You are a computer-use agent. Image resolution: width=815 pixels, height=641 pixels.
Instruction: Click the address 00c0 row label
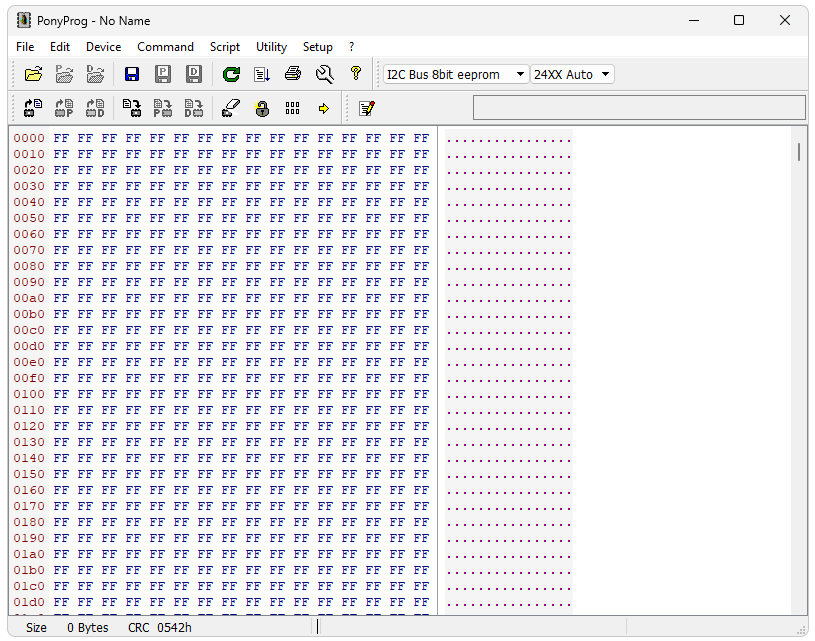[x=29, y=330]
